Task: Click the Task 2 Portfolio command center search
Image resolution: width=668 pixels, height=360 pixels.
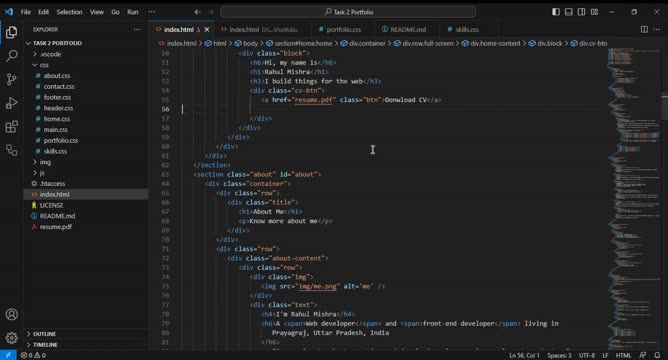Action: tap(348, 12)
